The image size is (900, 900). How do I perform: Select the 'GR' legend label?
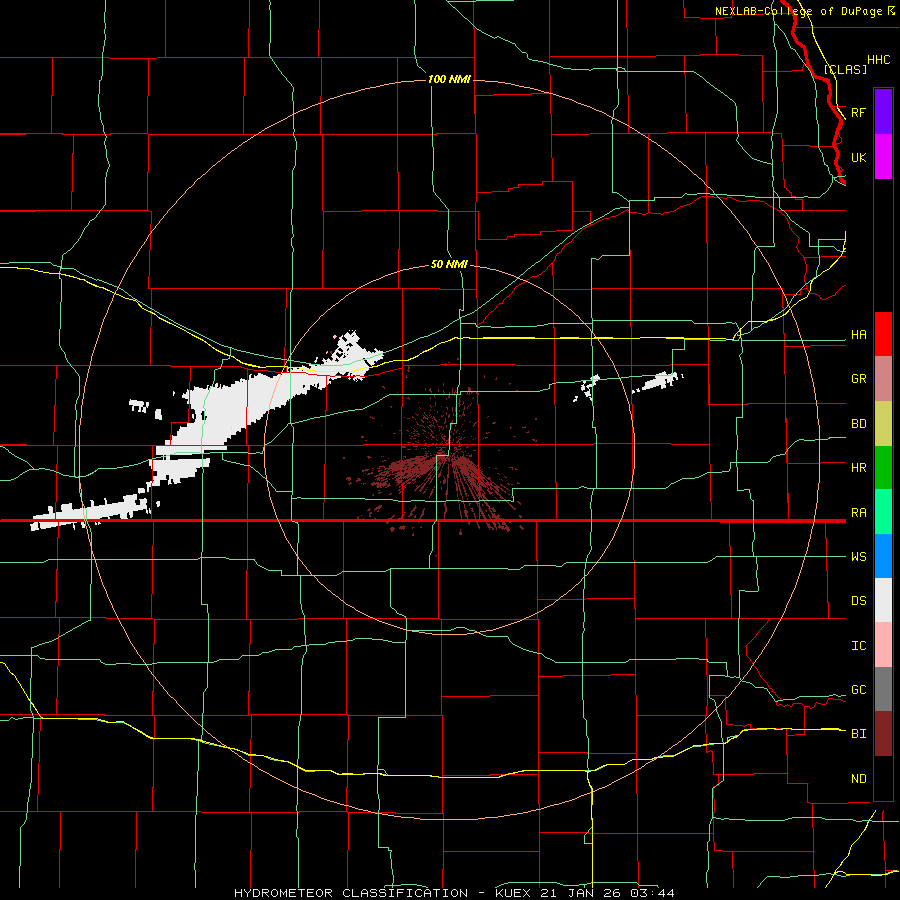coord(859,379)
